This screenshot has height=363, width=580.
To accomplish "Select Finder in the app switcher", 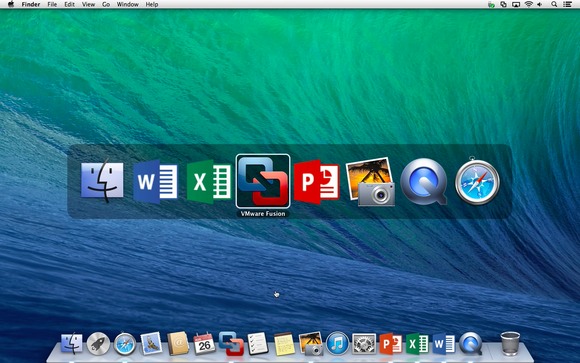I will click(102, 181).
